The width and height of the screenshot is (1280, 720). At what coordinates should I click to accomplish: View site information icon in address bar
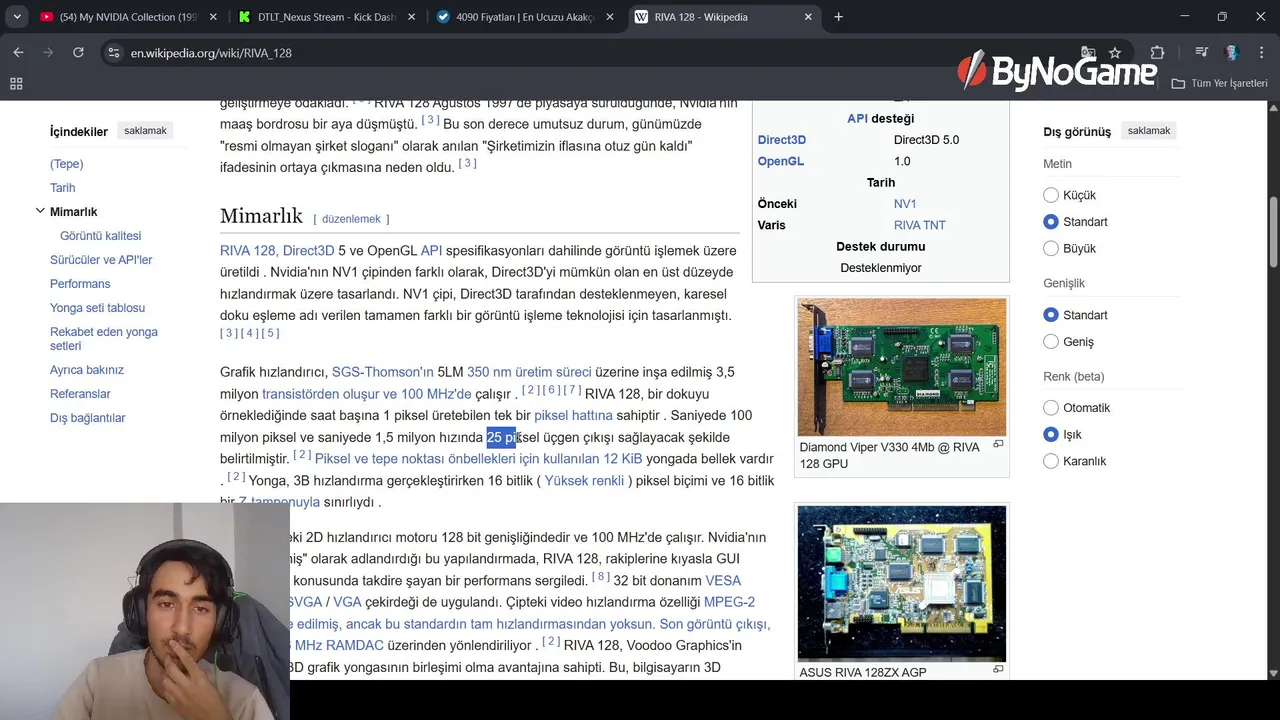(114, 53)
